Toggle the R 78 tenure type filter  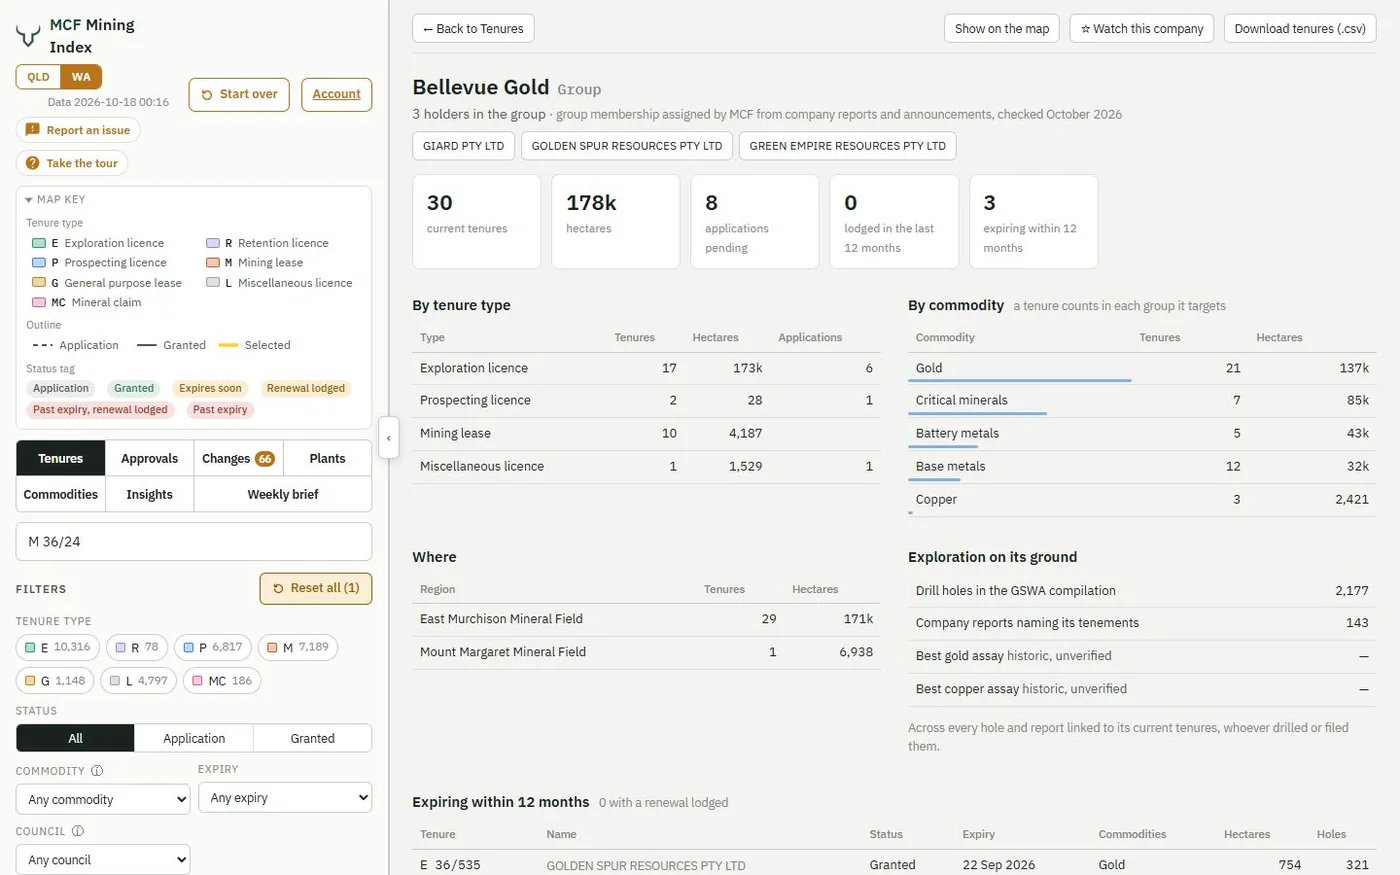(x=137, y=648)
